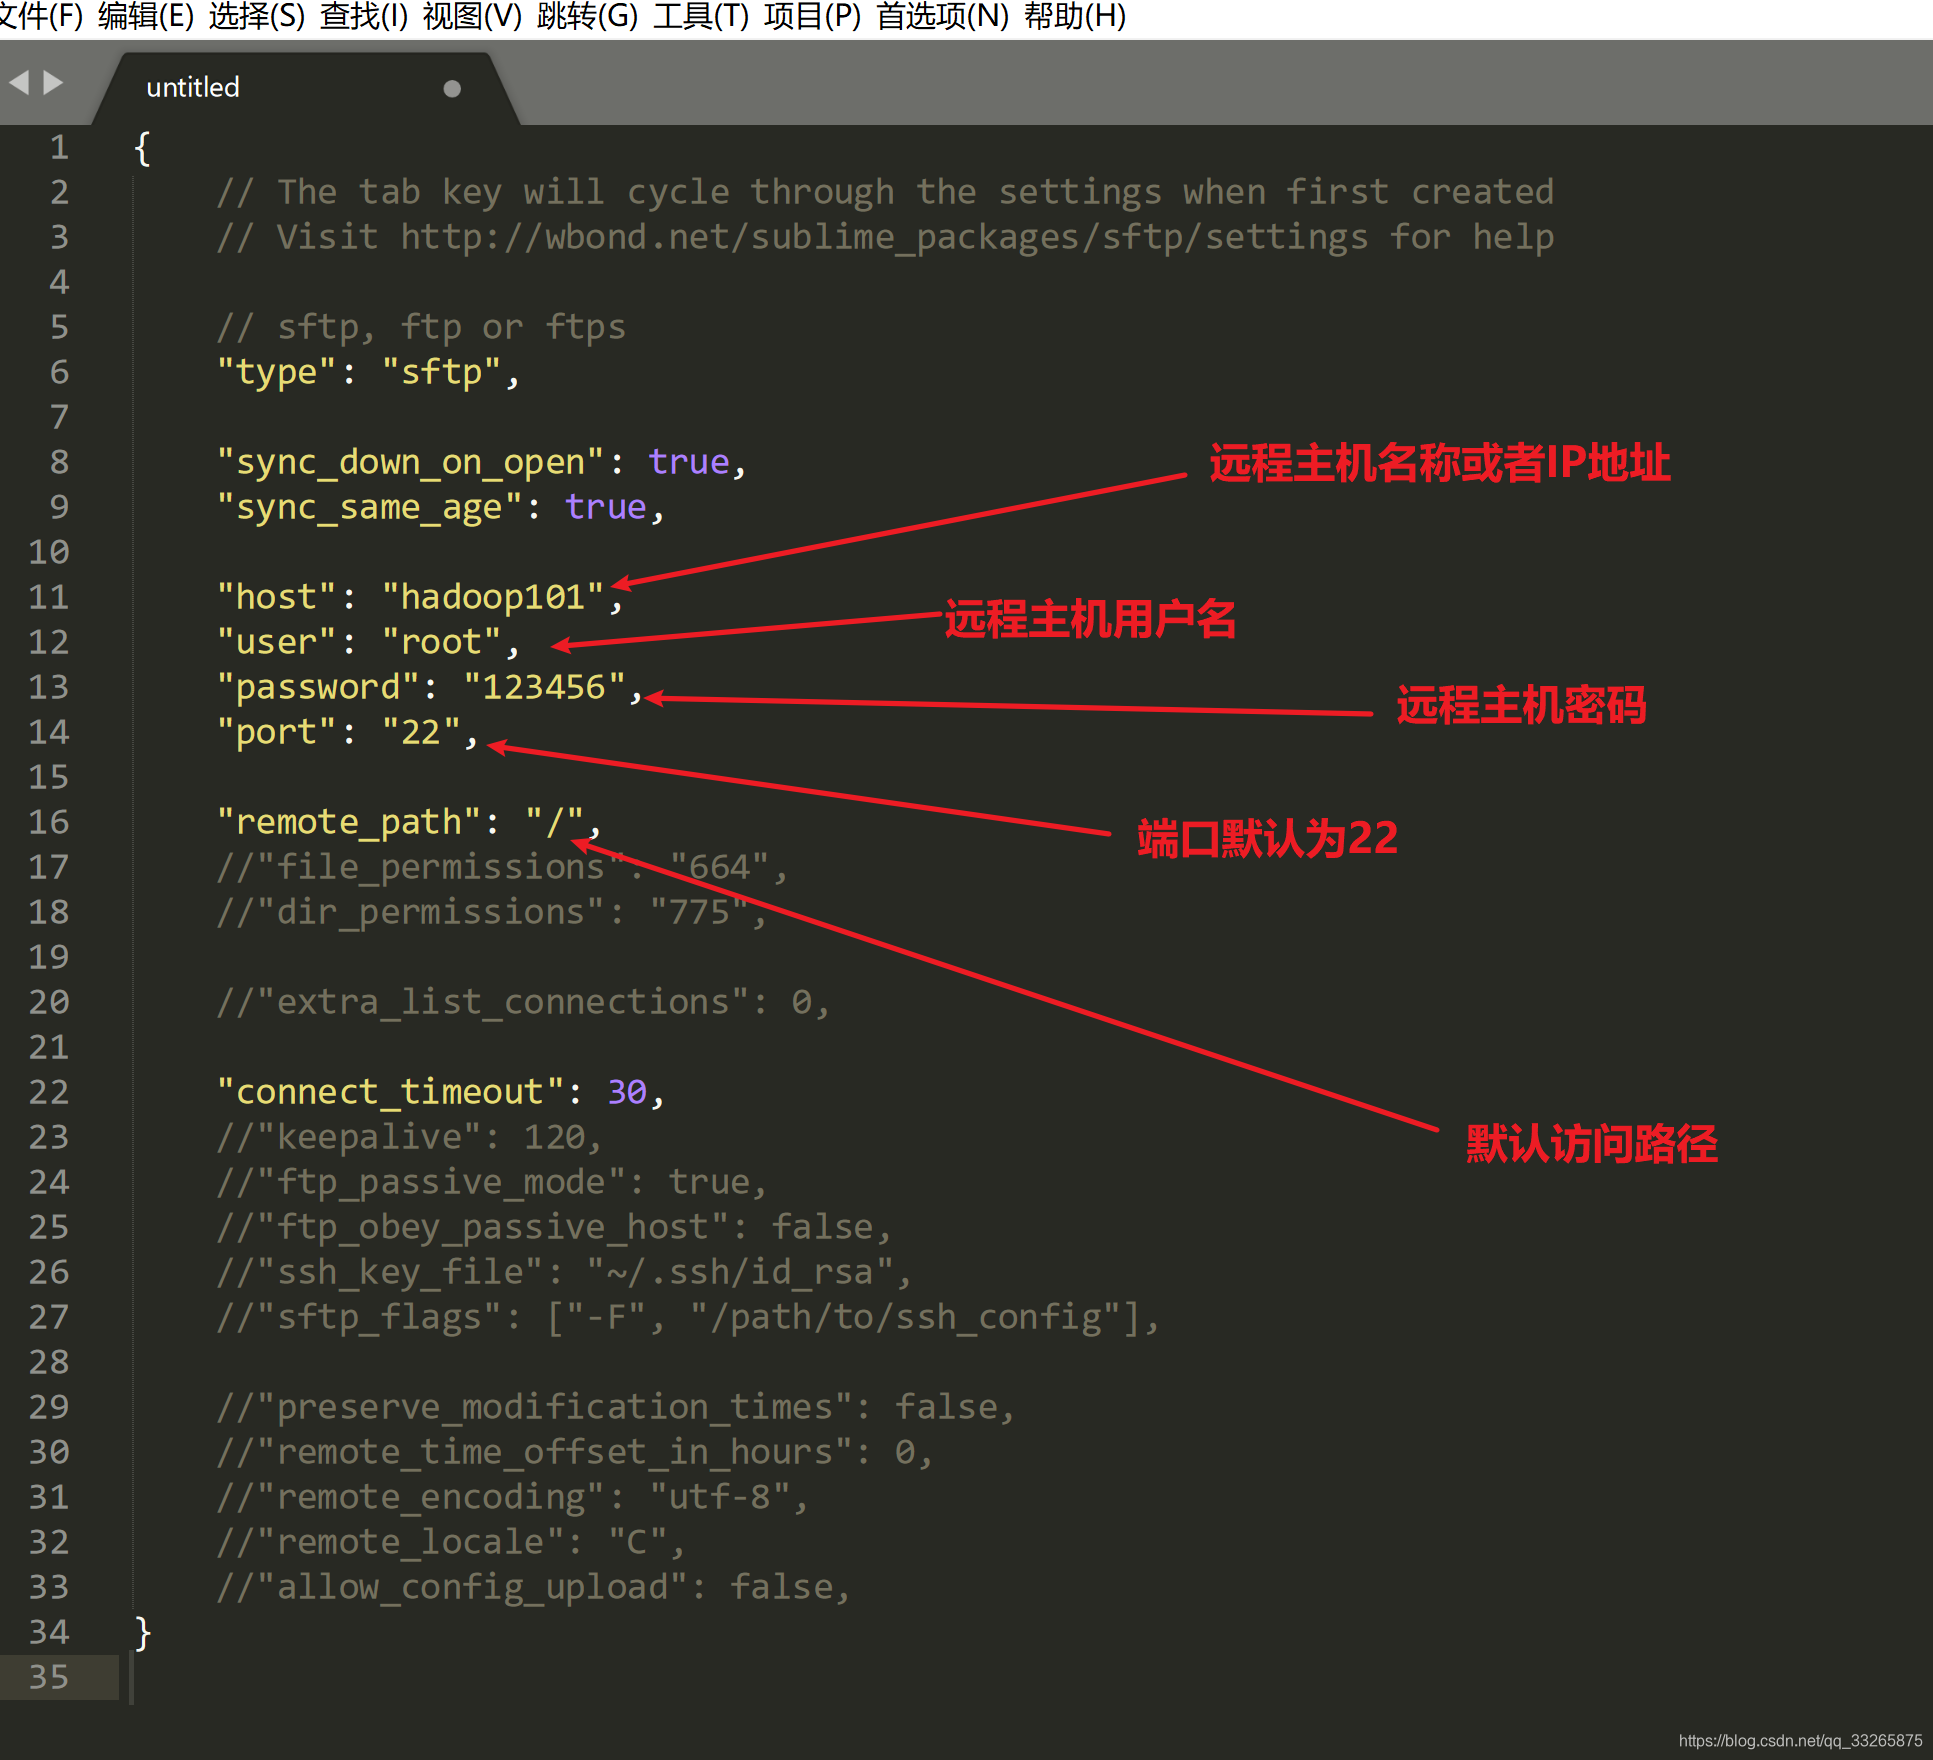Open the 文件(F) menu

40,16
